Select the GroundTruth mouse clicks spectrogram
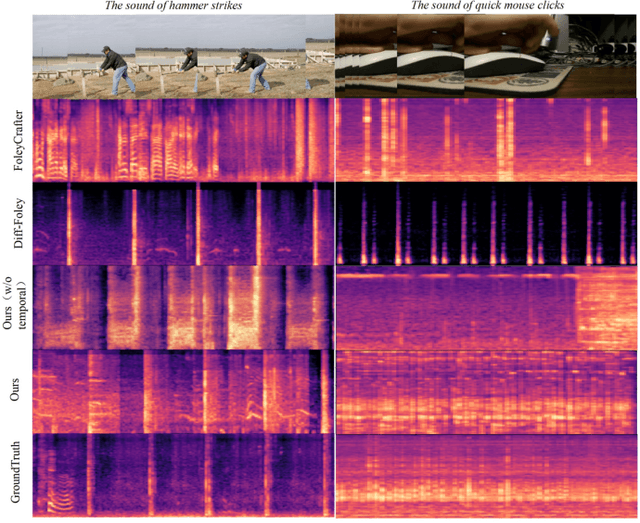 click(485, 474)
